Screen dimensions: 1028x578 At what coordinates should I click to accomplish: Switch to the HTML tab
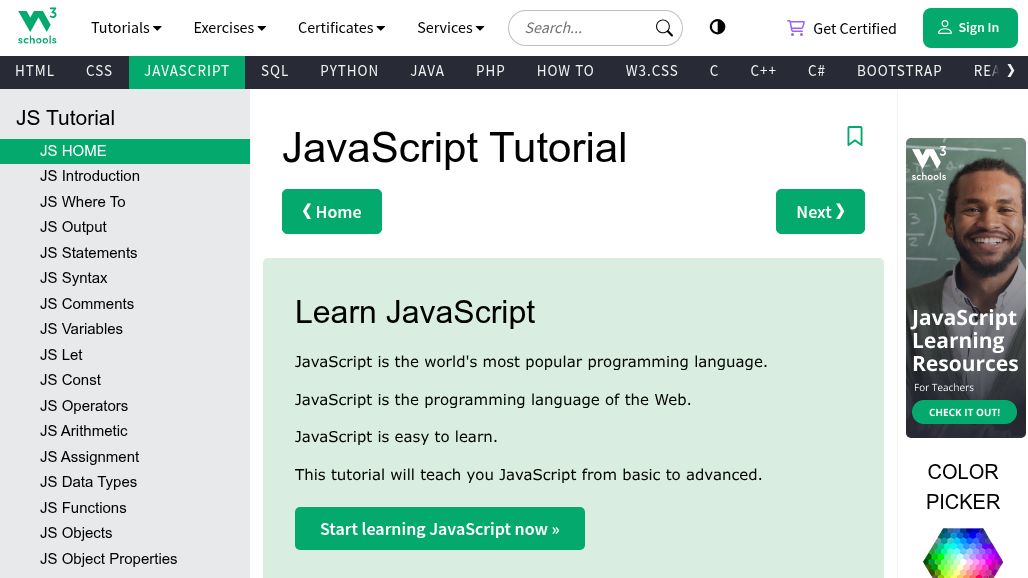[x=35, y=71]
